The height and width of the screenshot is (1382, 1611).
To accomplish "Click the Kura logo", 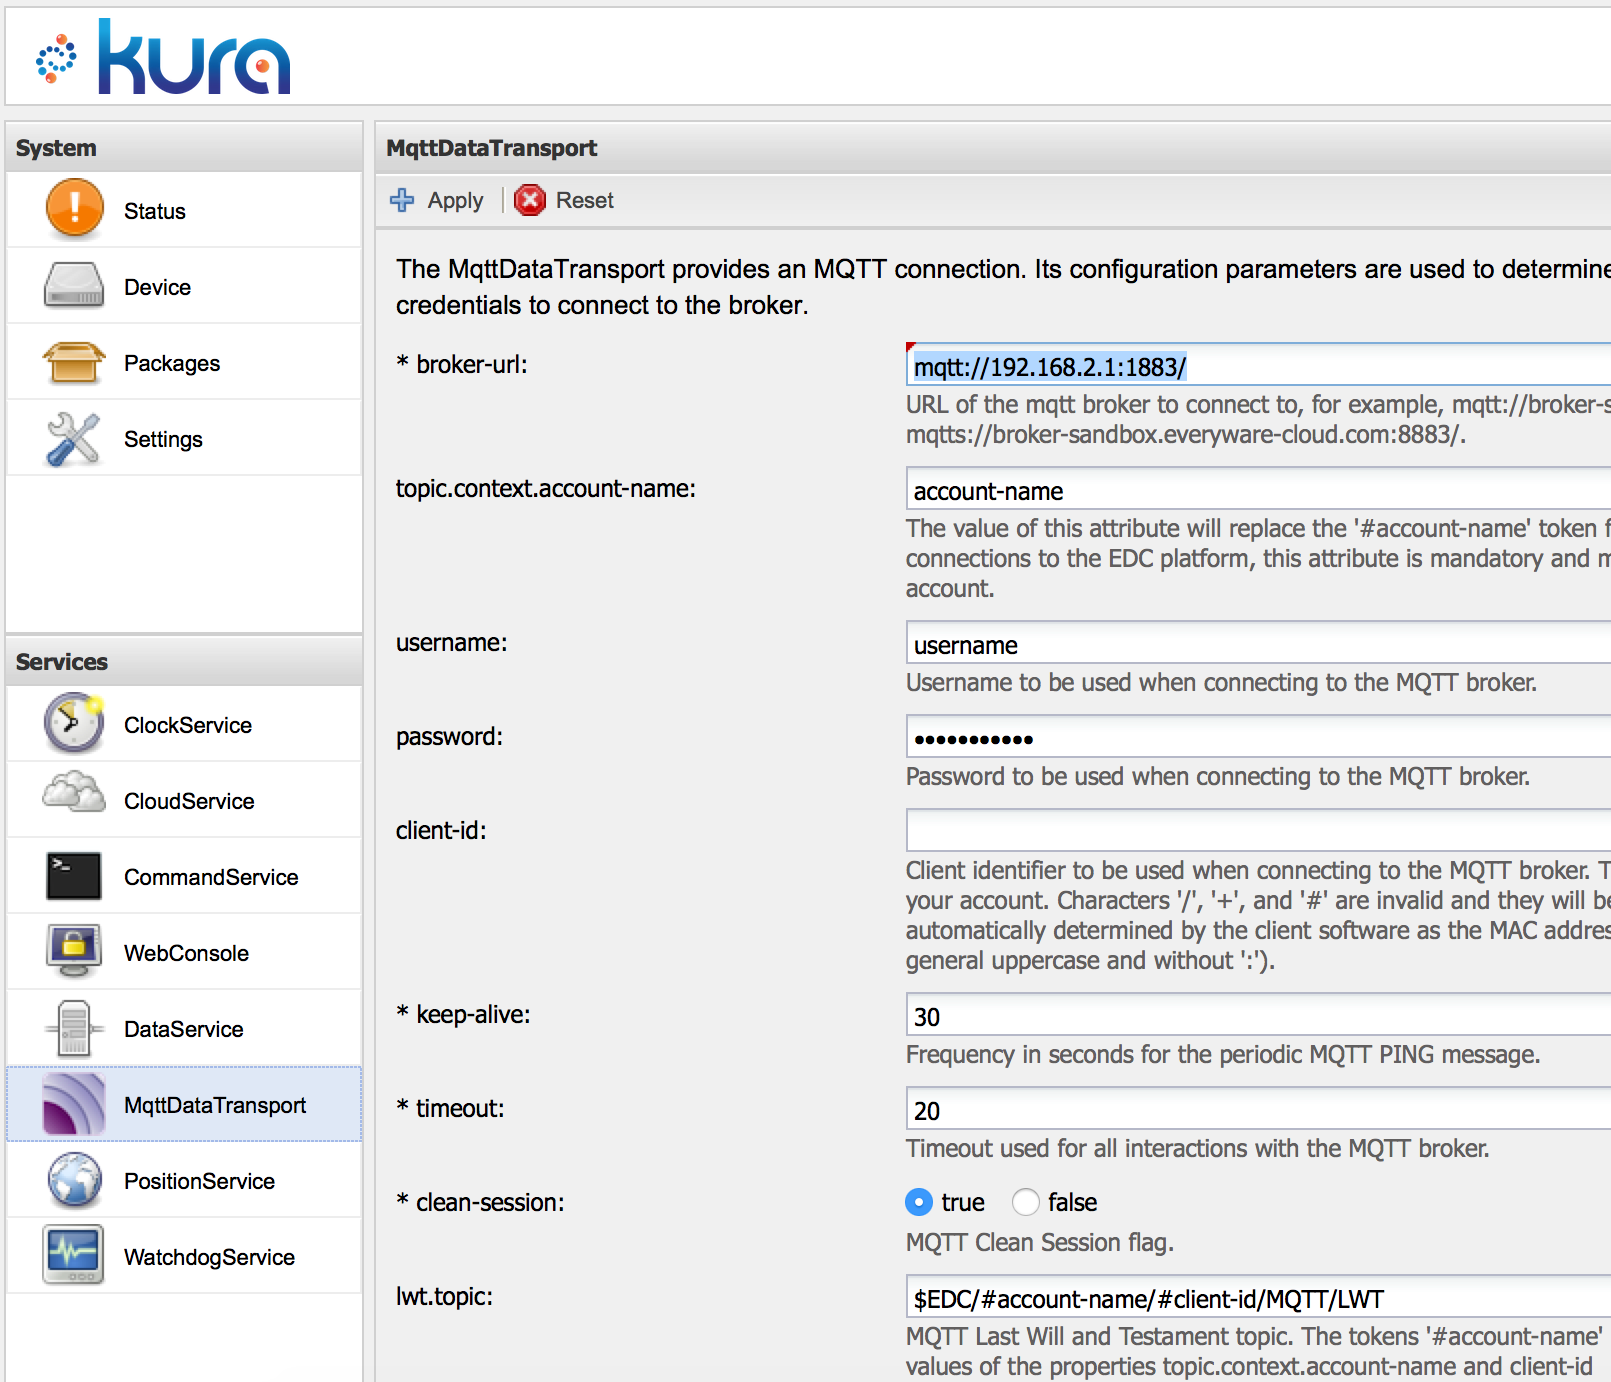I will (x=165, y=57).
